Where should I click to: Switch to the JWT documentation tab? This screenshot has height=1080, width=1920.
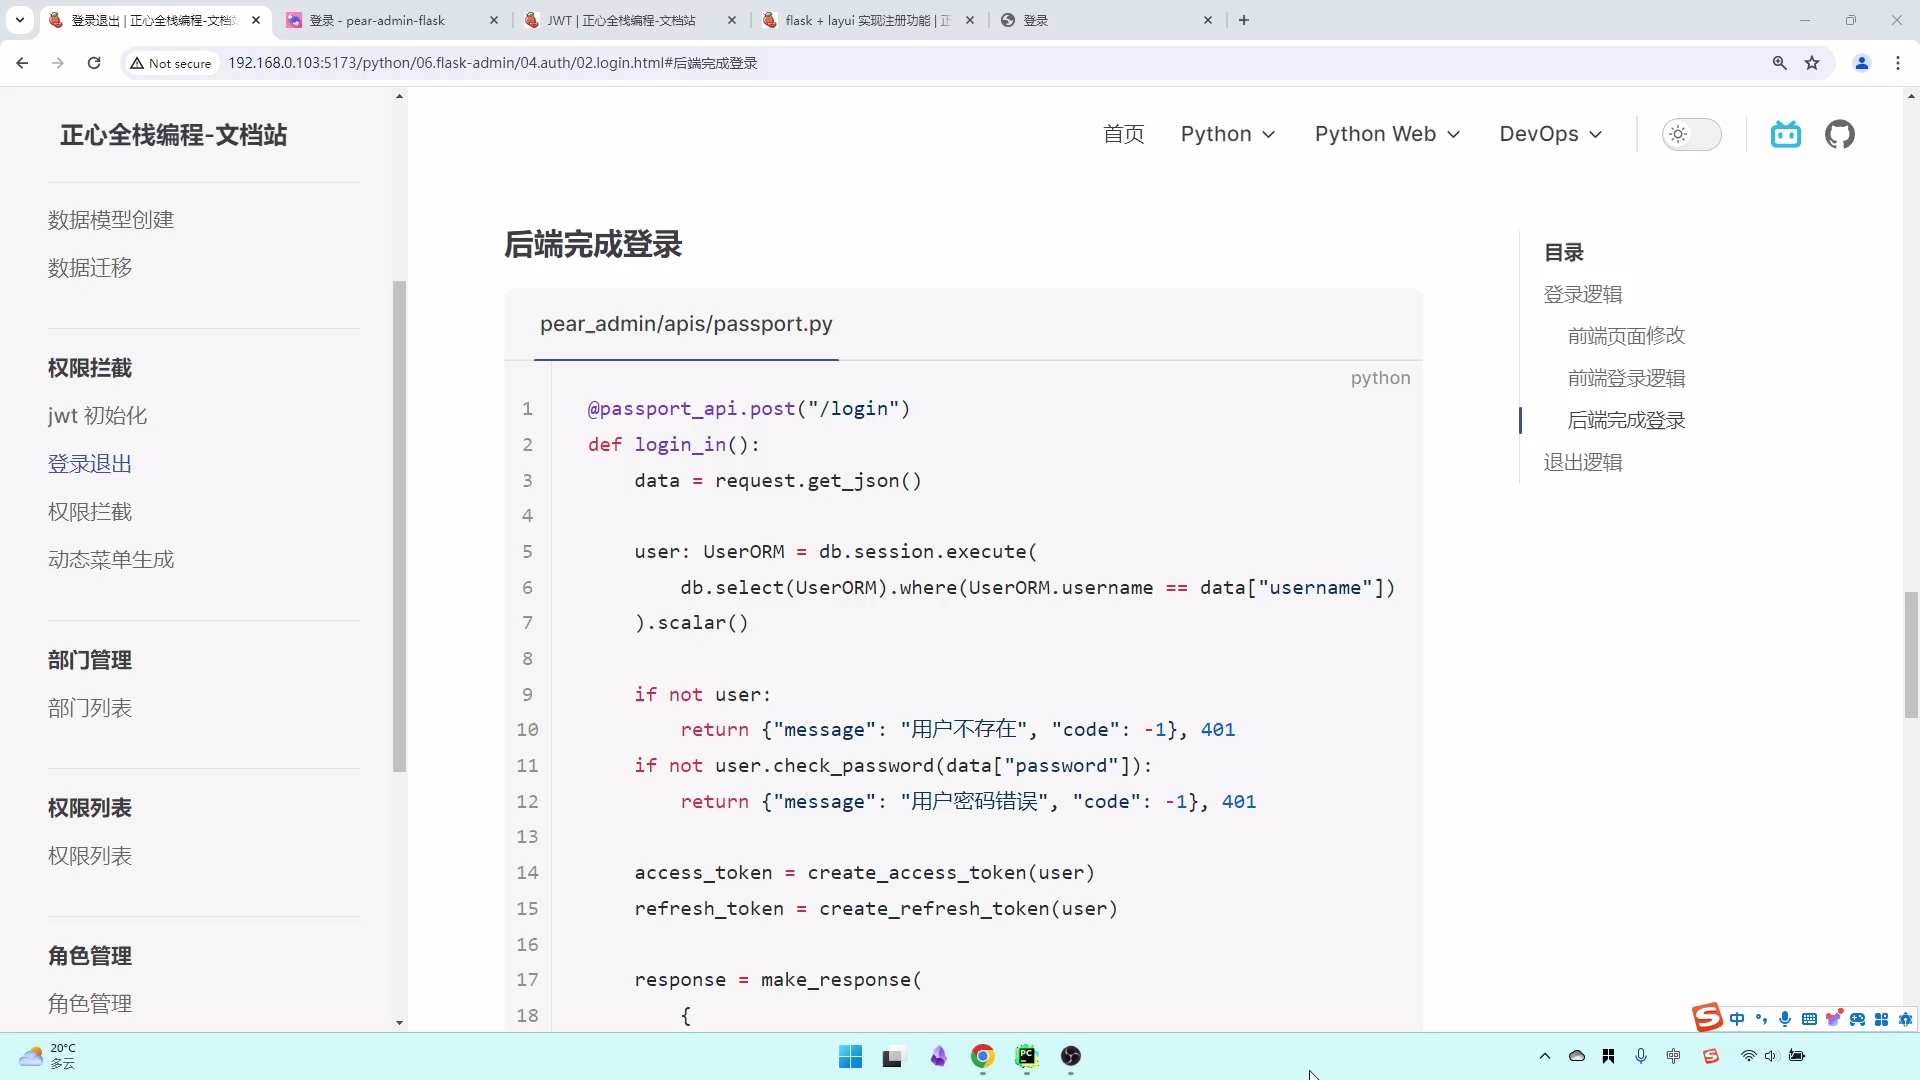click(x=625, y=20)
